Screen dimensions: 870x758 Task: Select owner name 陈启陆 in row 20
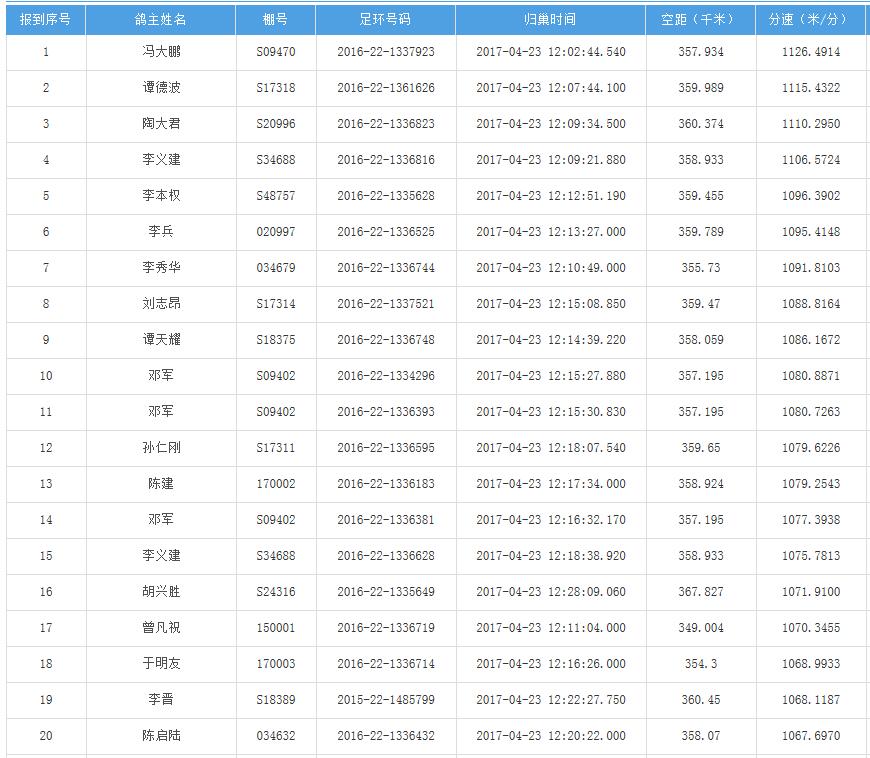(160, 736)
